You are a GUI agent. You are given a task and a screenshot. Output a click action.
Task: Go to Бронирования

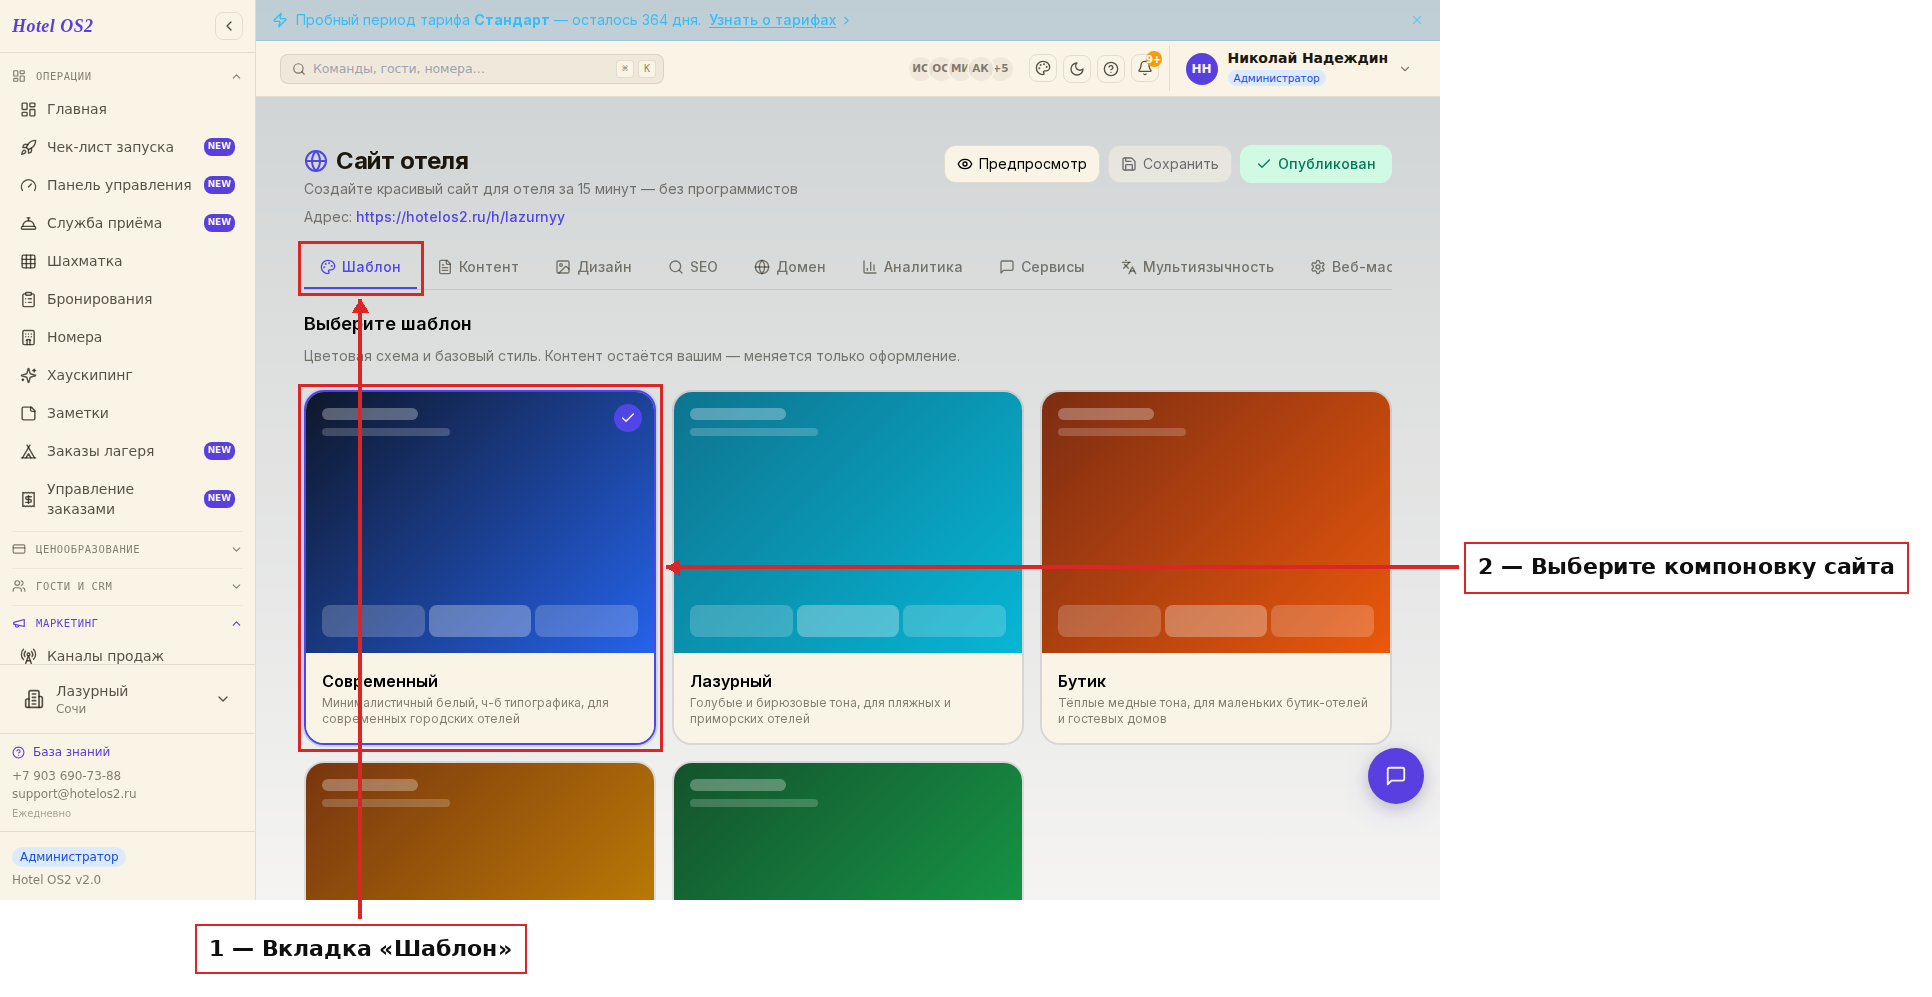click(127, 299)
